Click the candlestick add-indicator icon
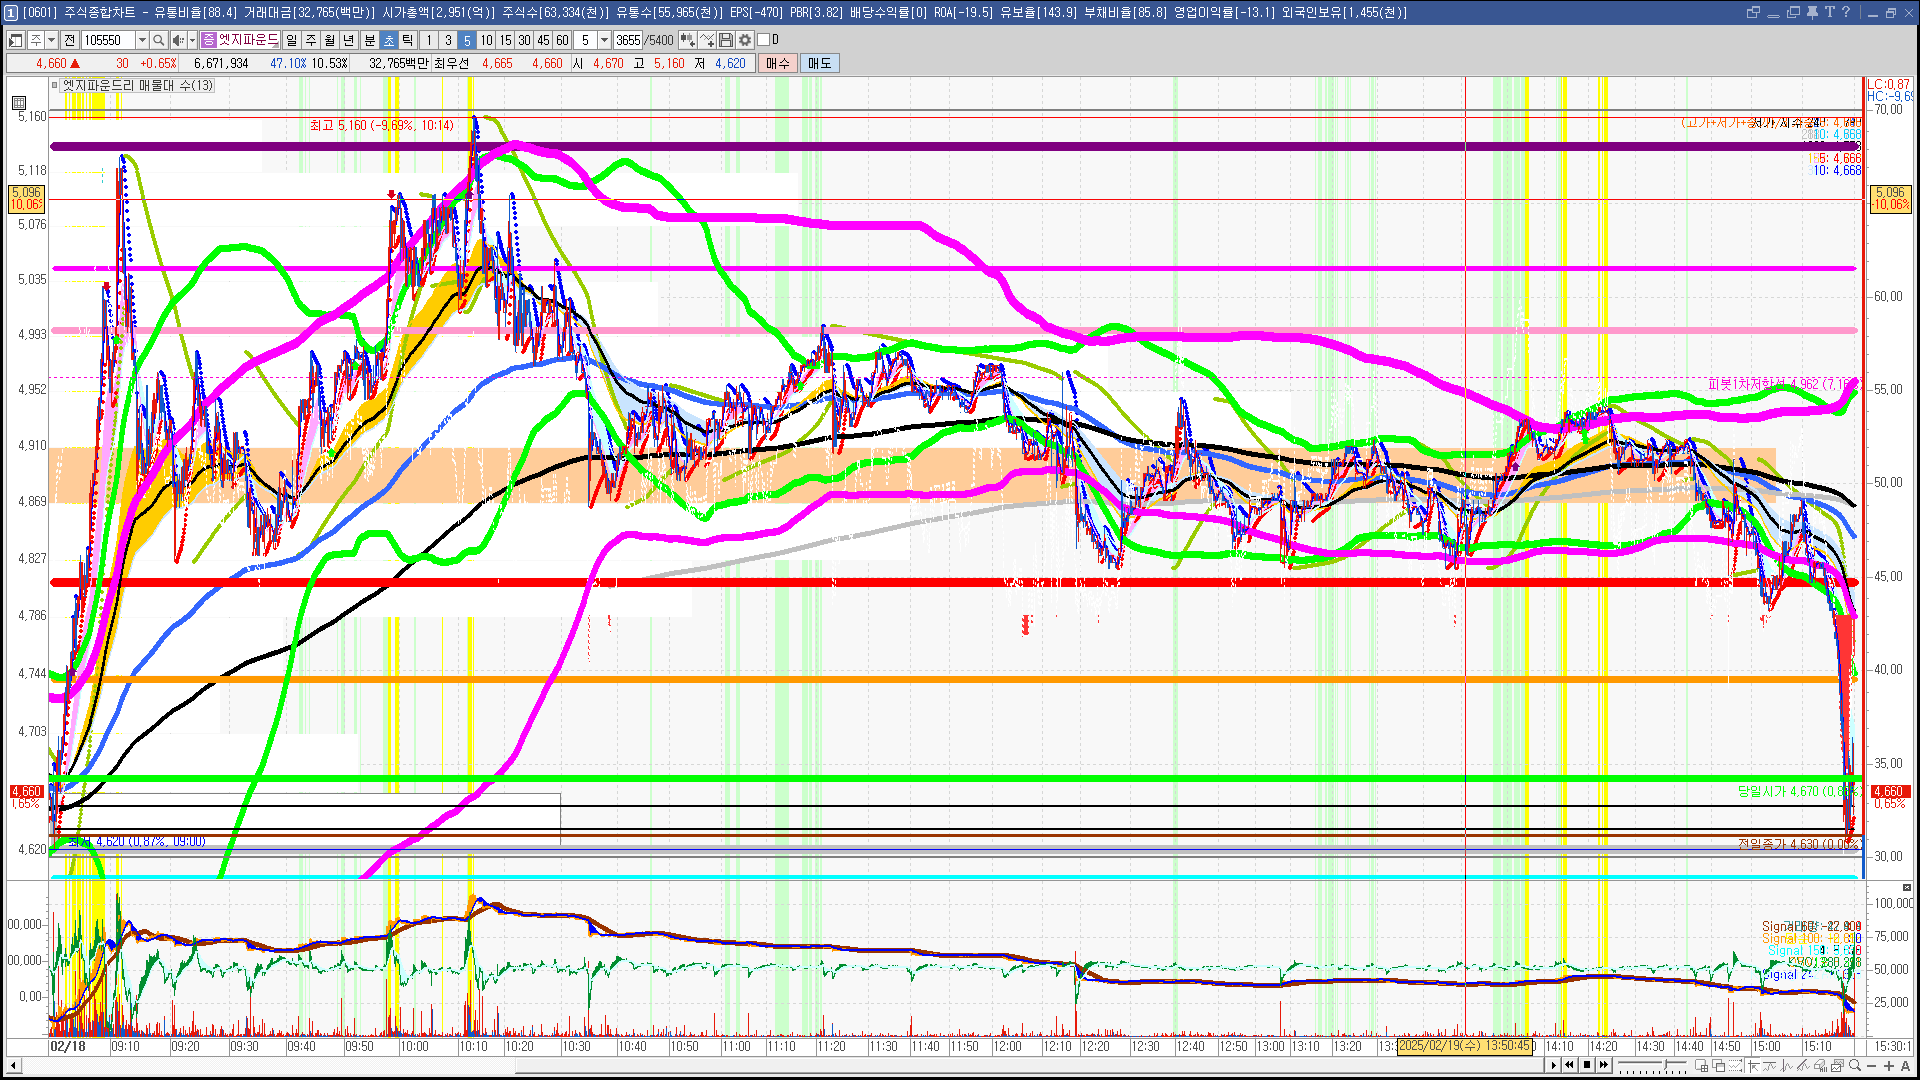Screen dimensions: 1920x1080 click(x=688, y=40)
